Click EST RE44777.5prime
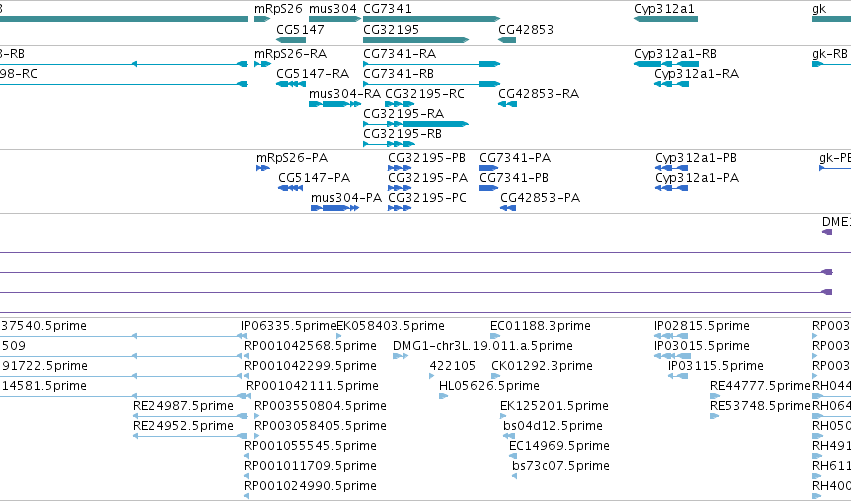This screenshot has height=501, width=851. [x=760, y=386]
